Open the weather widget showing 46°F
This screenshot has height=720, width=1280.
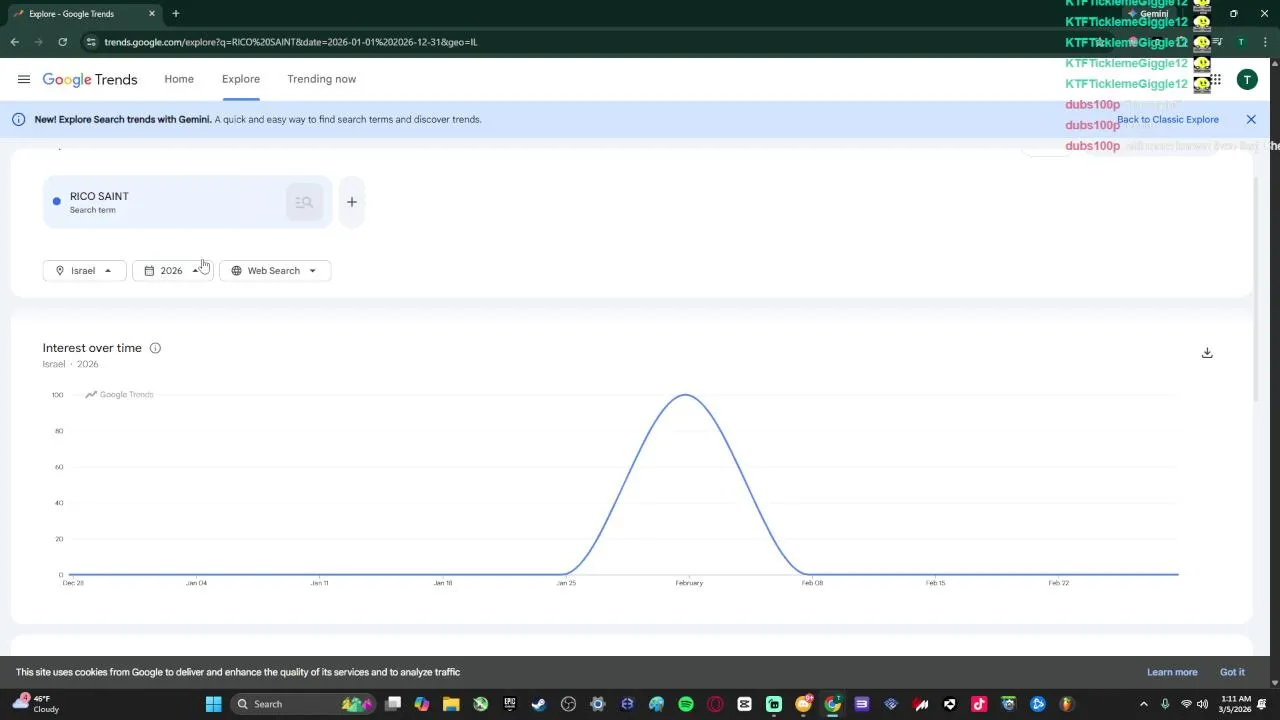tap(36, 704)
